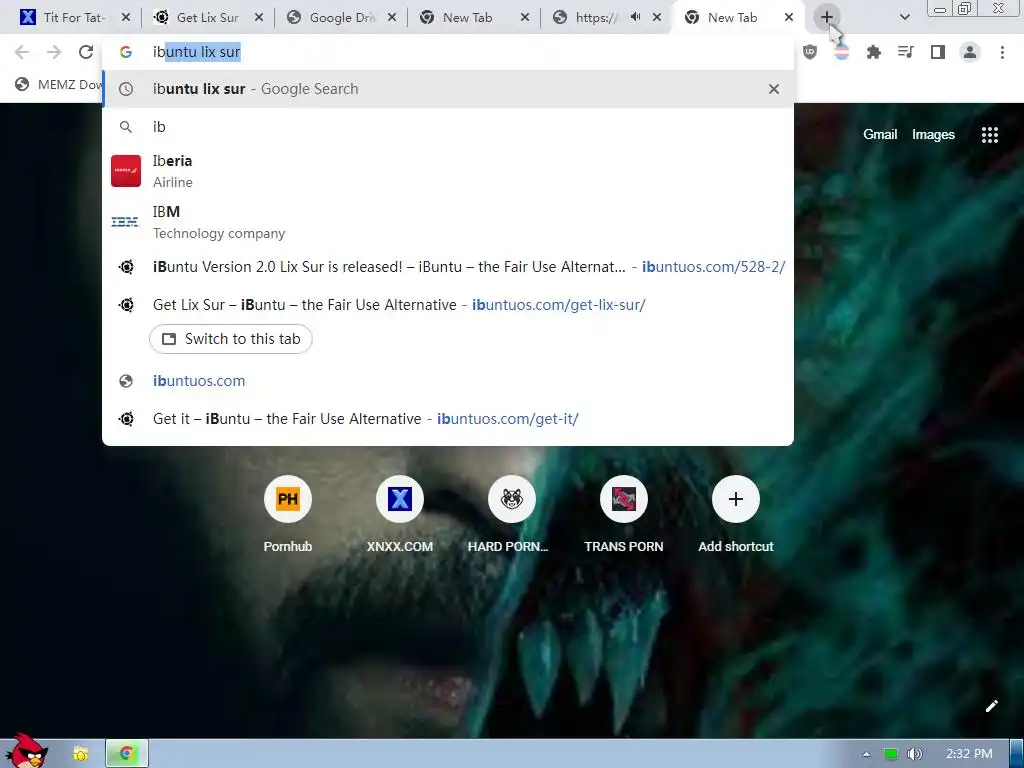Click the green tray icon on the taskbar
Viewport: 1024px width, 768px height.
(x=890, y=754)
